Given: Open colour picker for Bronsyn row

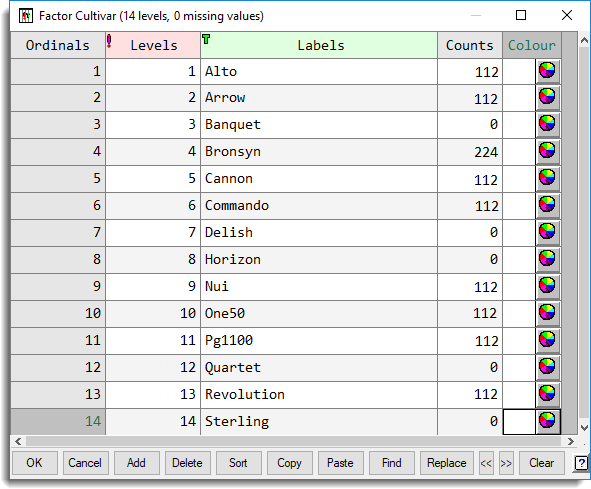Looking at the screenshot, I should [548, 151].
